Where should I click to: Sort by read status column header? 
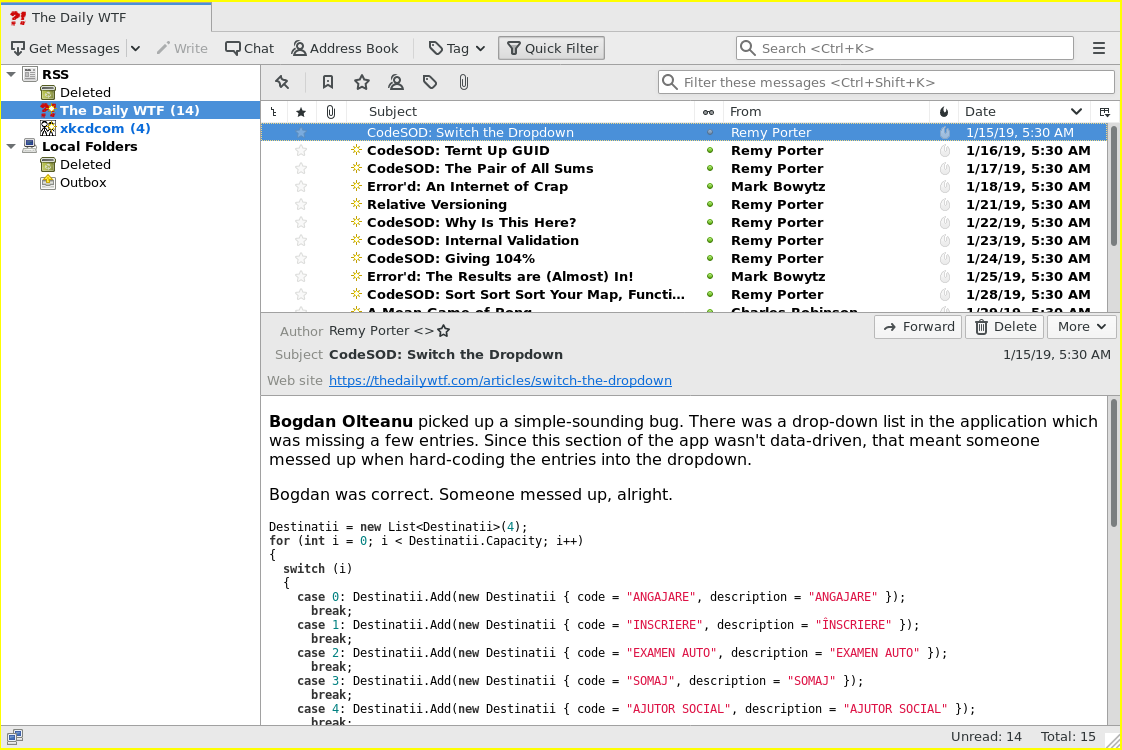point(708,112)
